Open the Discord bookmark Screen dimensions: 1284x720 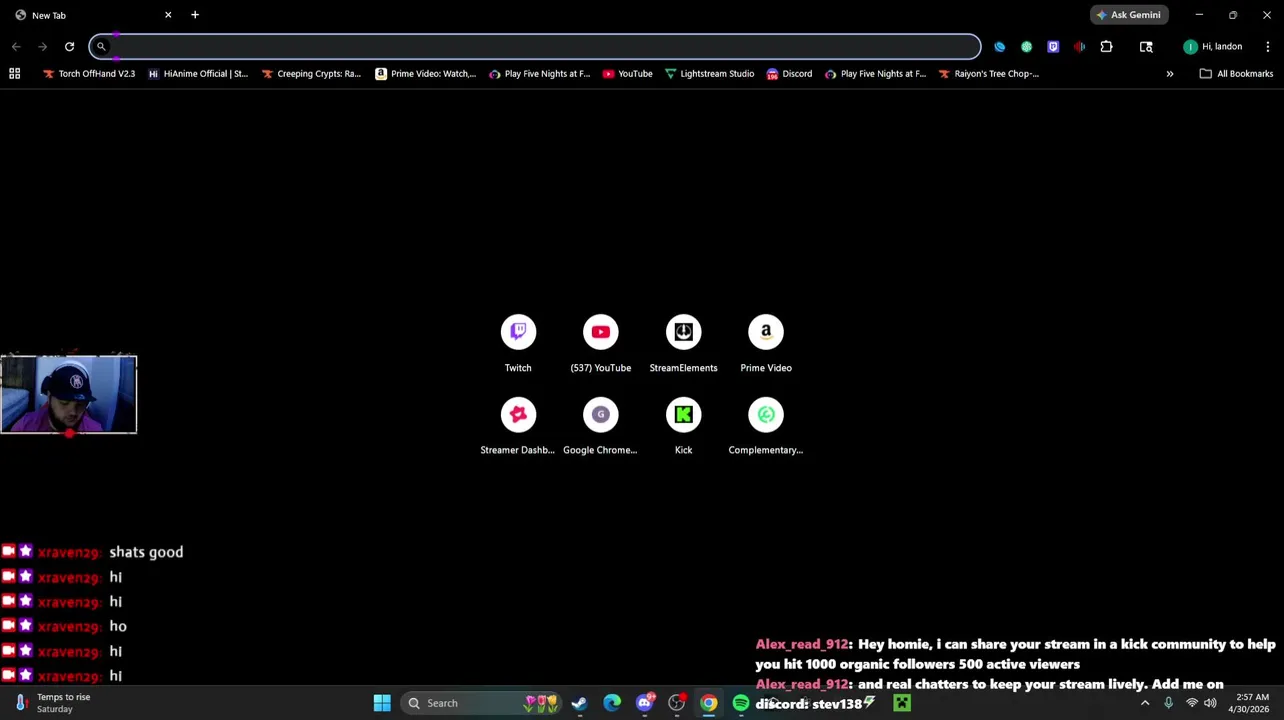(789, 73)
